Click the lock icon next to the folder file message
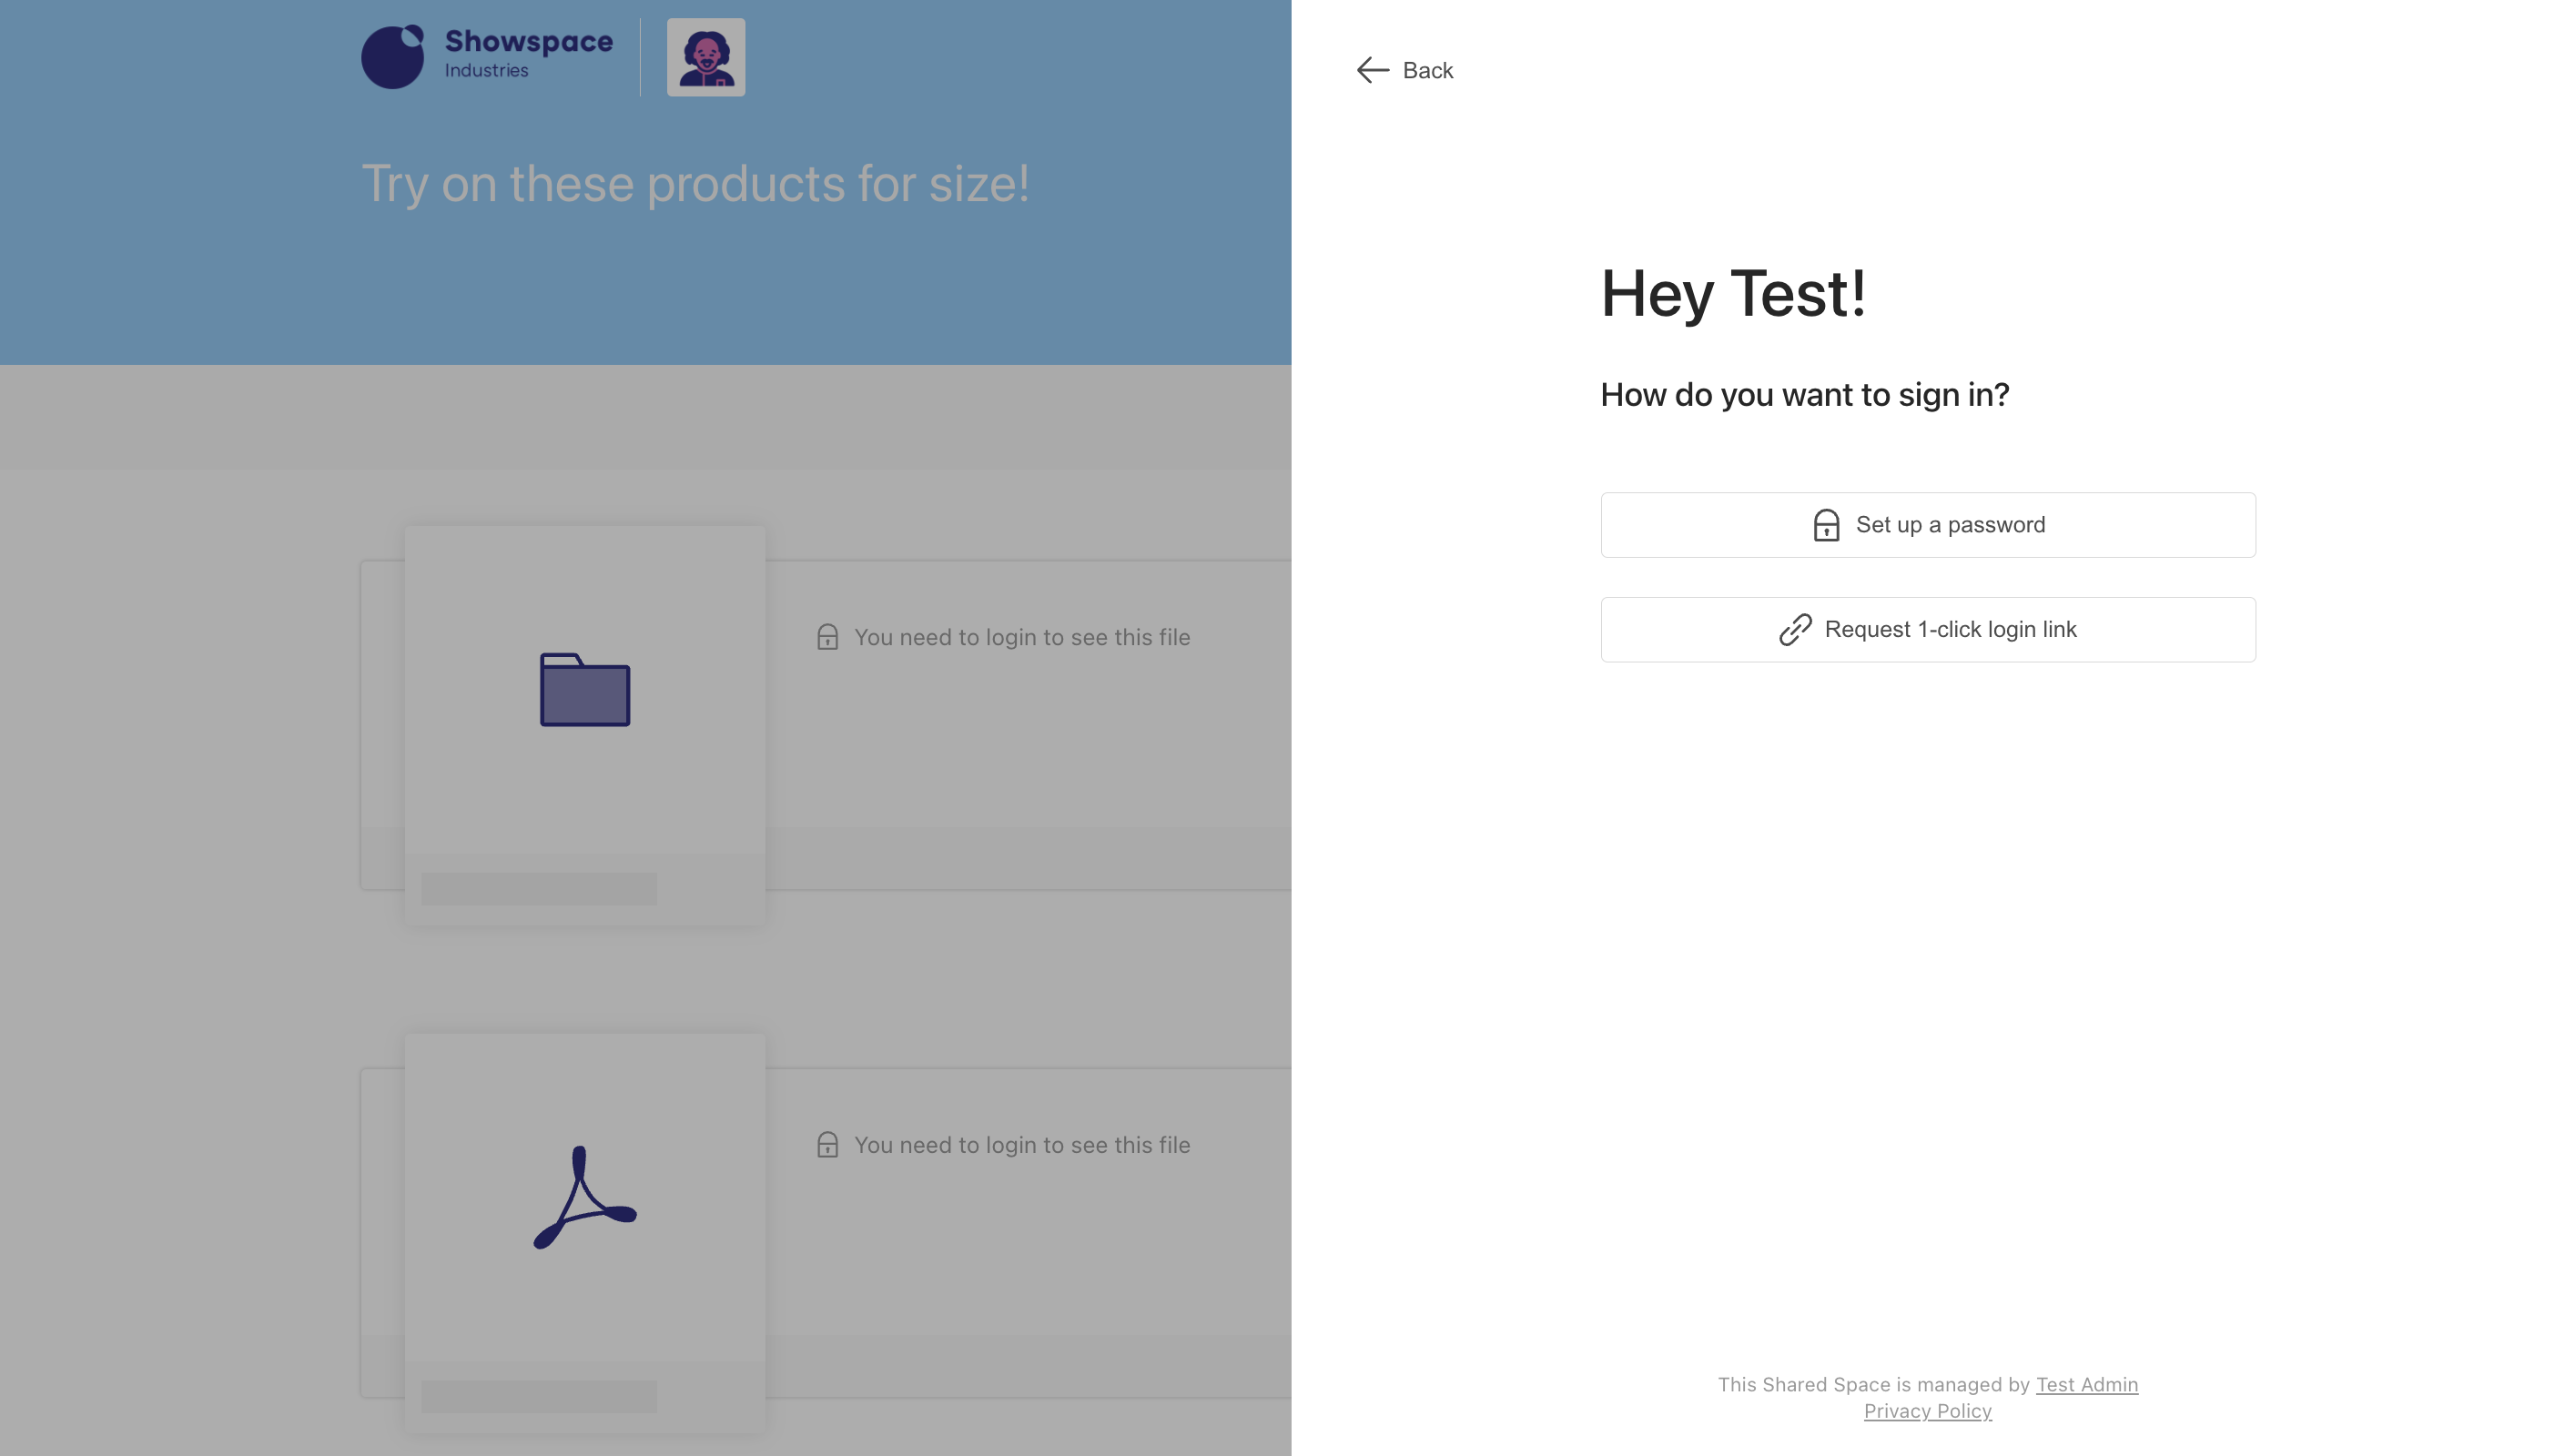Screen dimensions: 2565x1456 (x=827, y=637)
